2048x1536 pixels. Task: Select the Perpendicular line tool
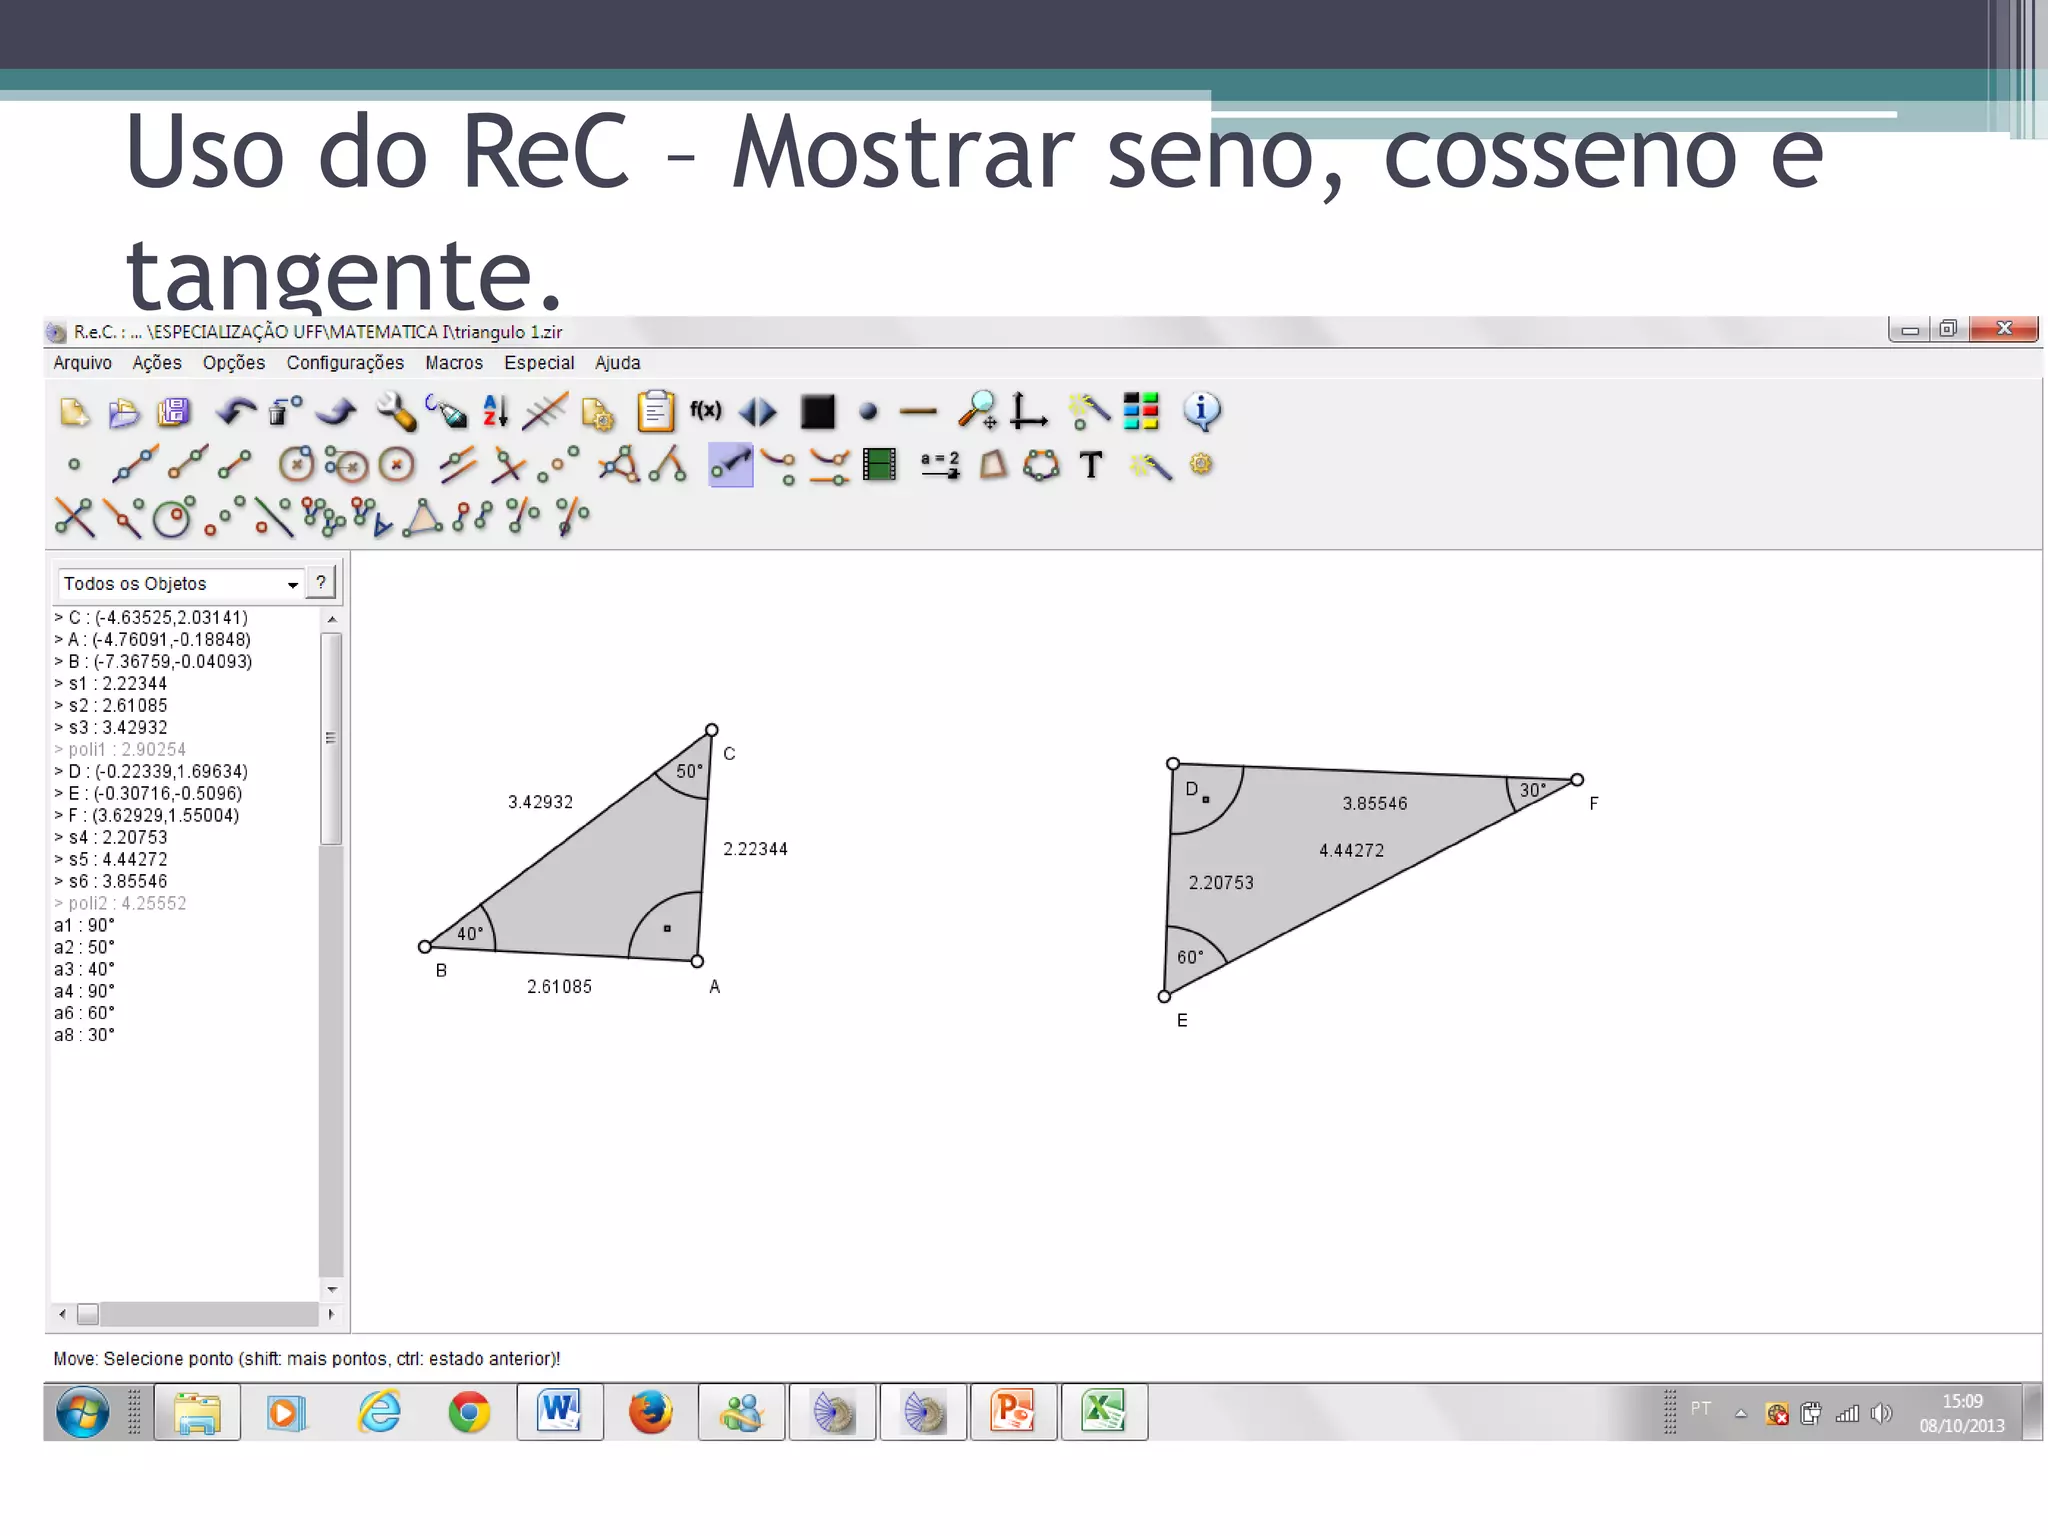(x=509, y=465)
